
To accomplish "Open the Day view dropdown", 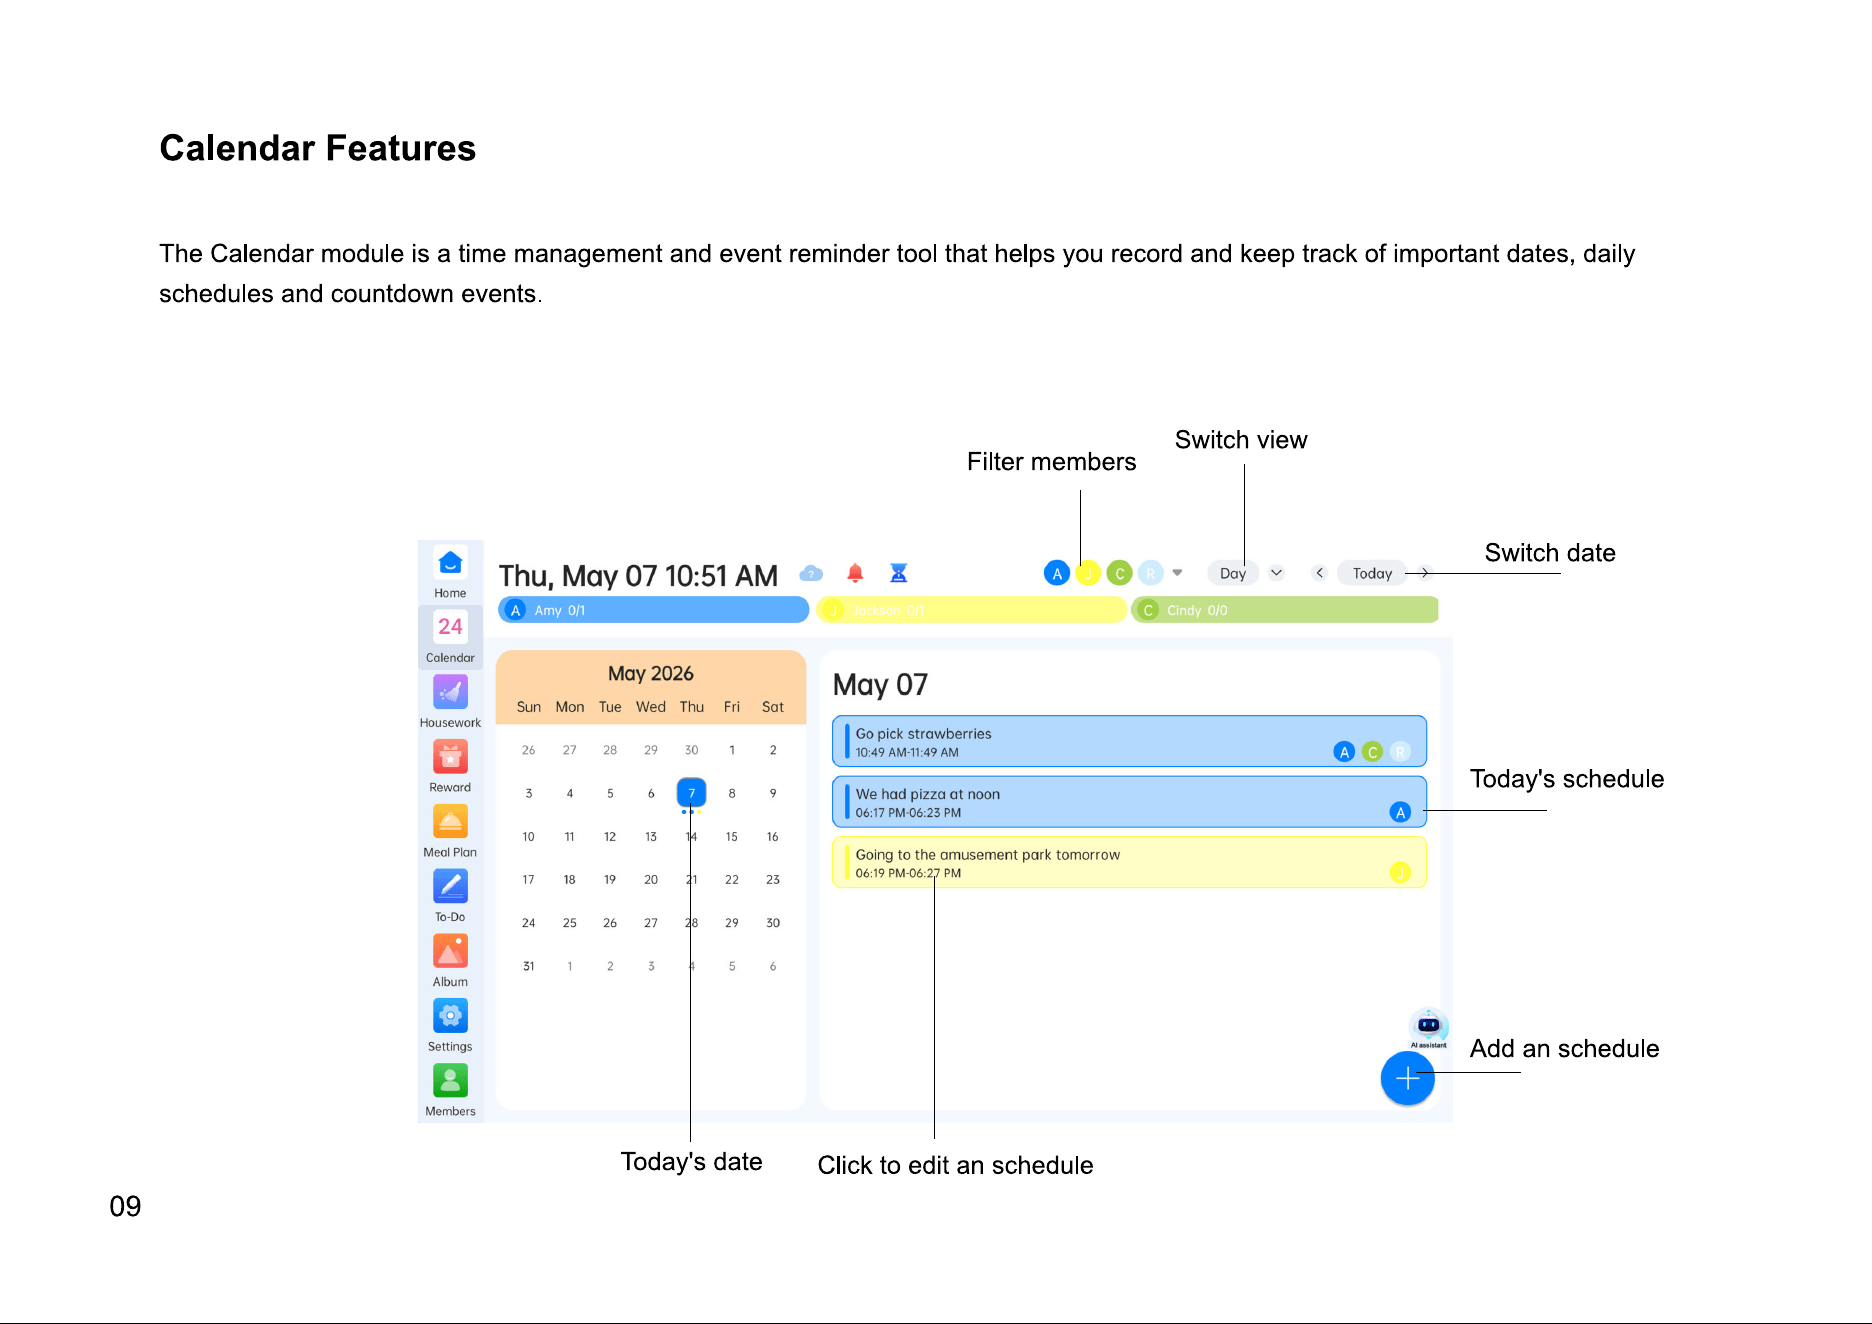I will (1245, 573).
